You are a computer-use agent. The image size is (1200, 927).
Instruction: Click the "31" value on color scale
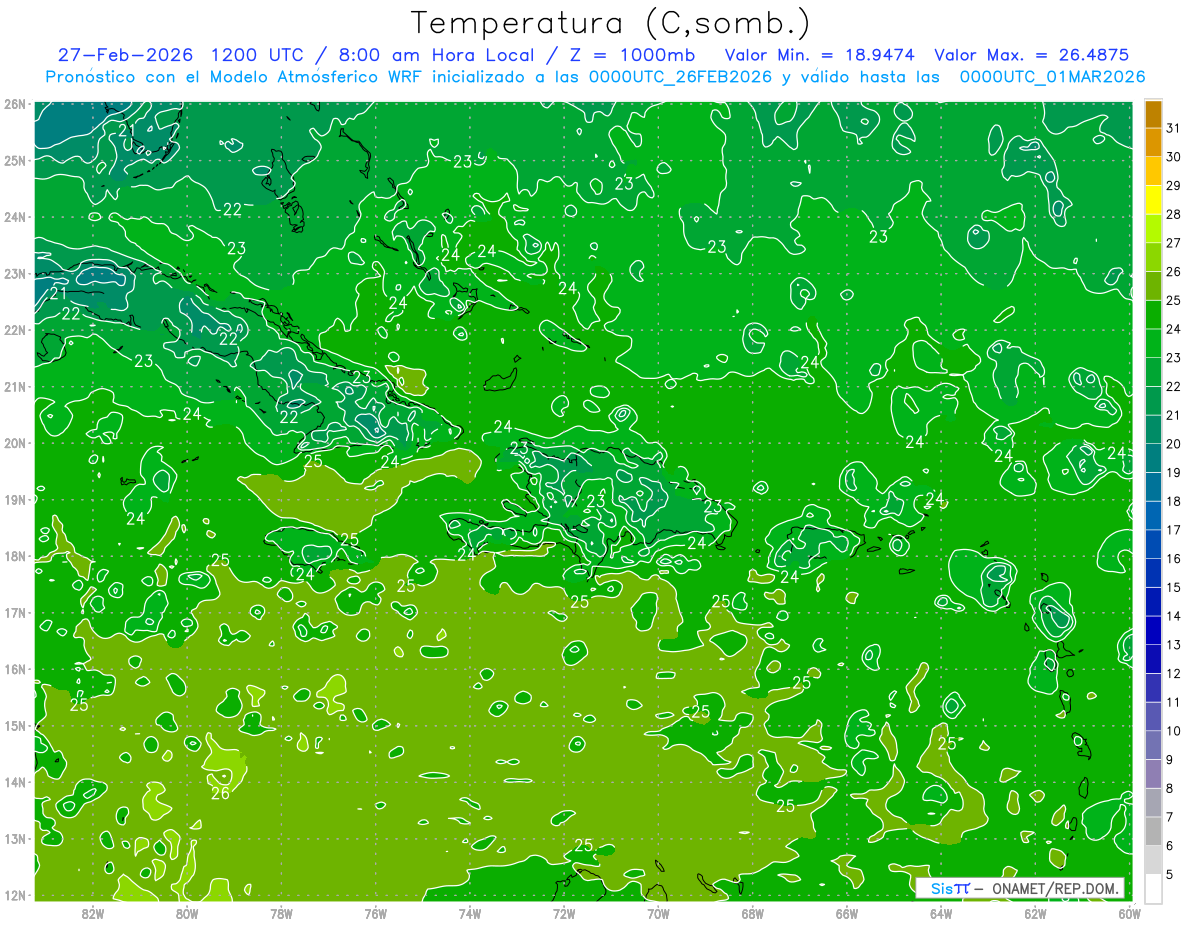pyautogui.click(x=1173, y=128)
